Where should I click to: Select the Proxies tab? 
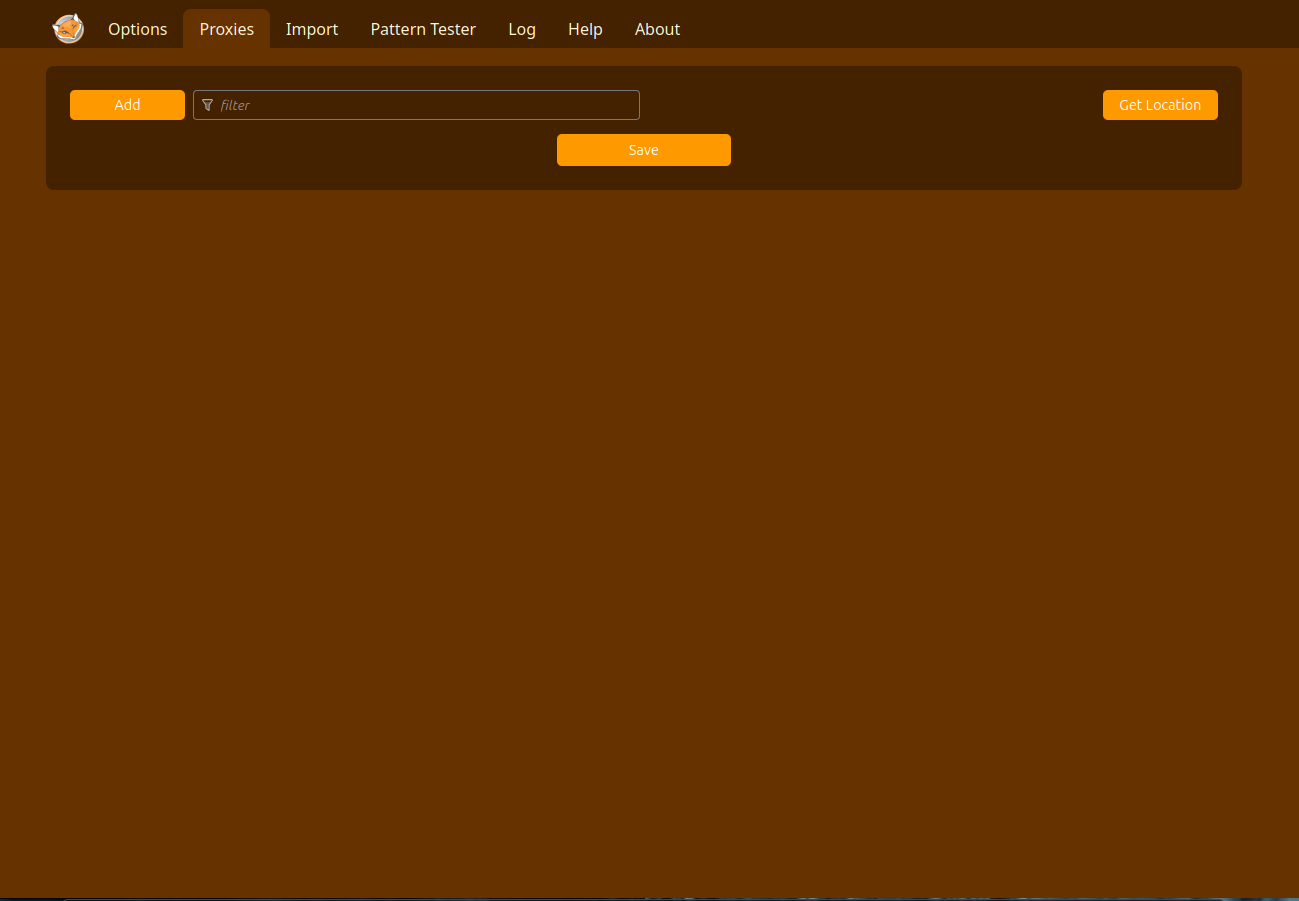point(226,29)
